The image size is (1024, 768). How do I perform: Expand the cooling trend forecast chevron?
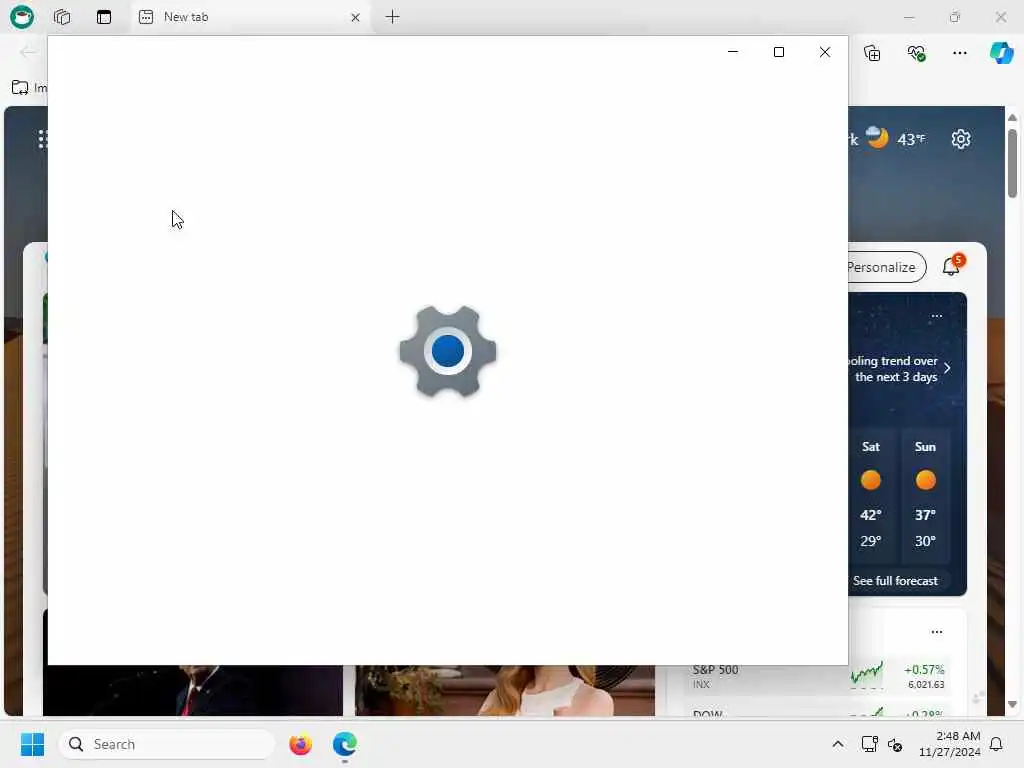click(947, 368)
